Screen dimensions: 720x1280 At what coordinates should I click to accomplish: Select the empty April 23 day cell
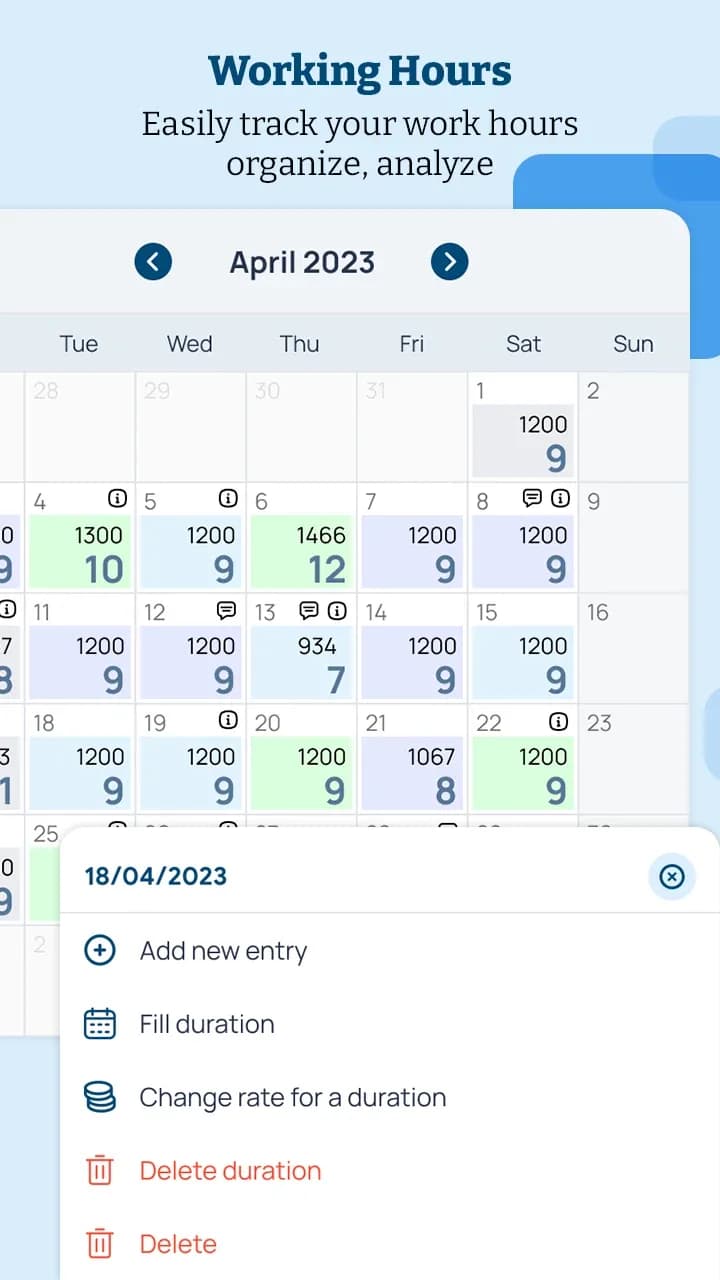click(634, 760)
